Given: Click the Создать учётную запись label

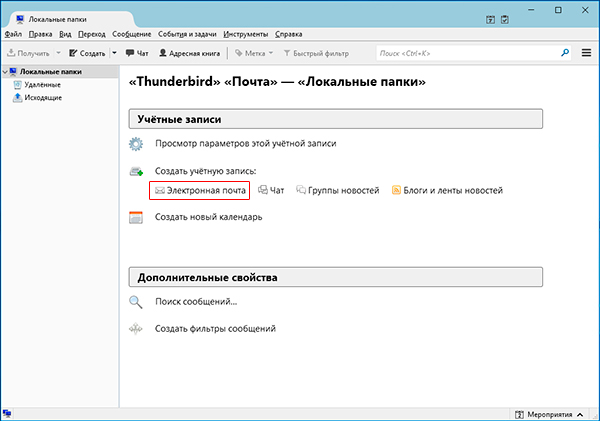Looking at the screenshot, I should pyautogui.click(x=205, y=171).
